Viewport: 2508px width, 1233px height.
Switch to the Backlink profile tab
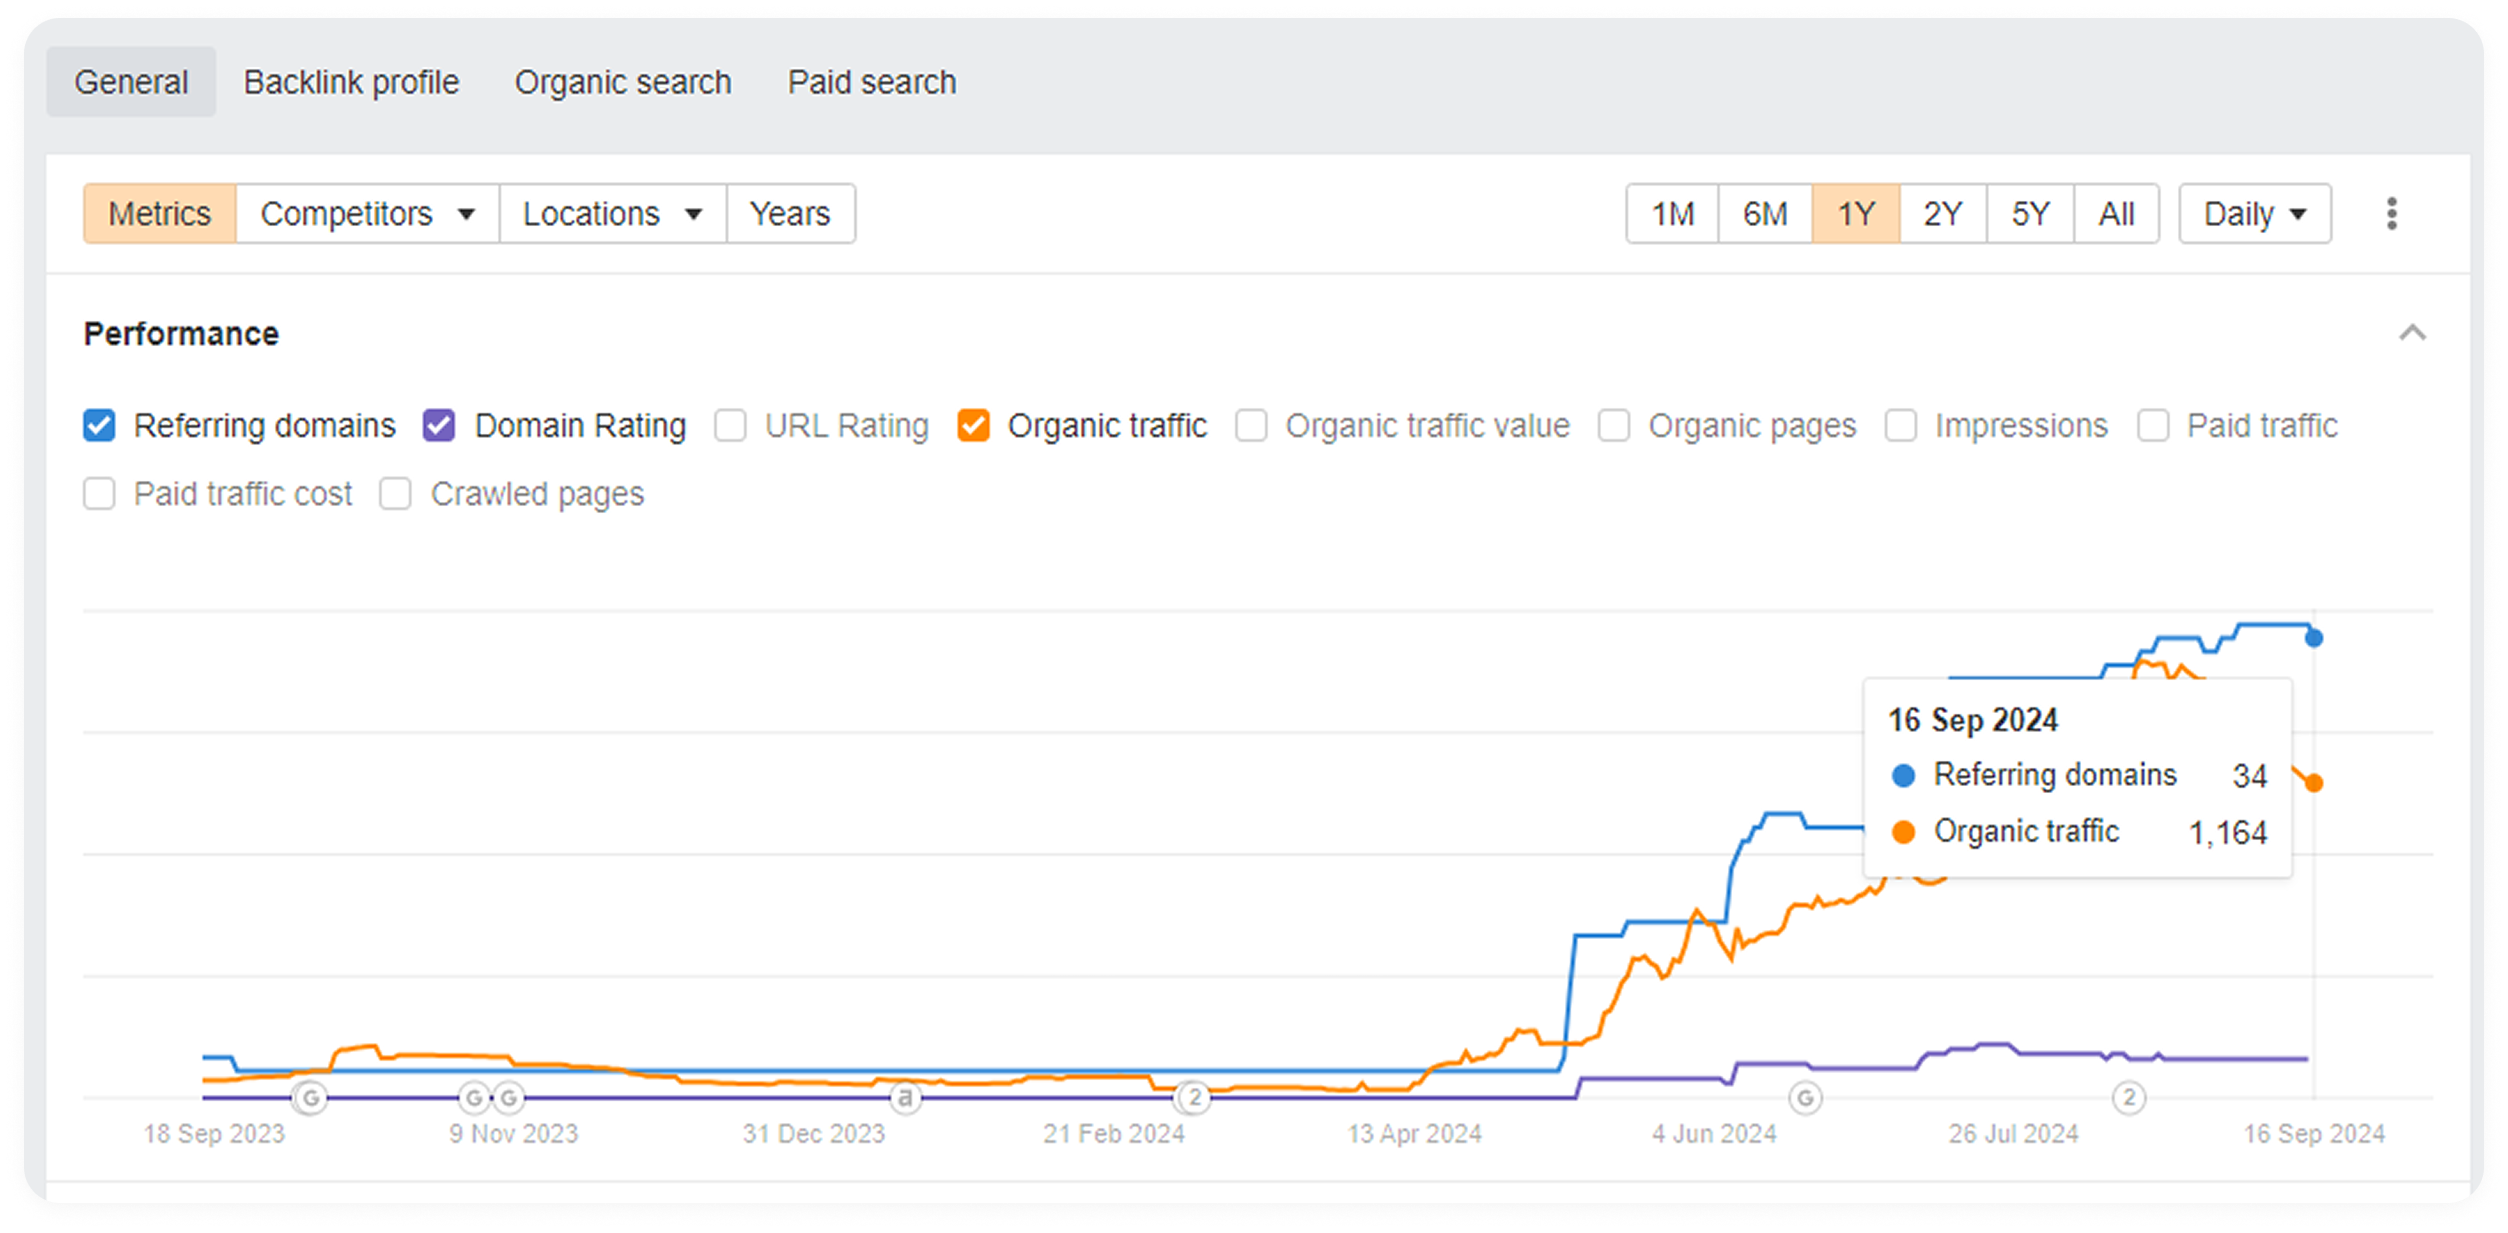pos(351,82)
